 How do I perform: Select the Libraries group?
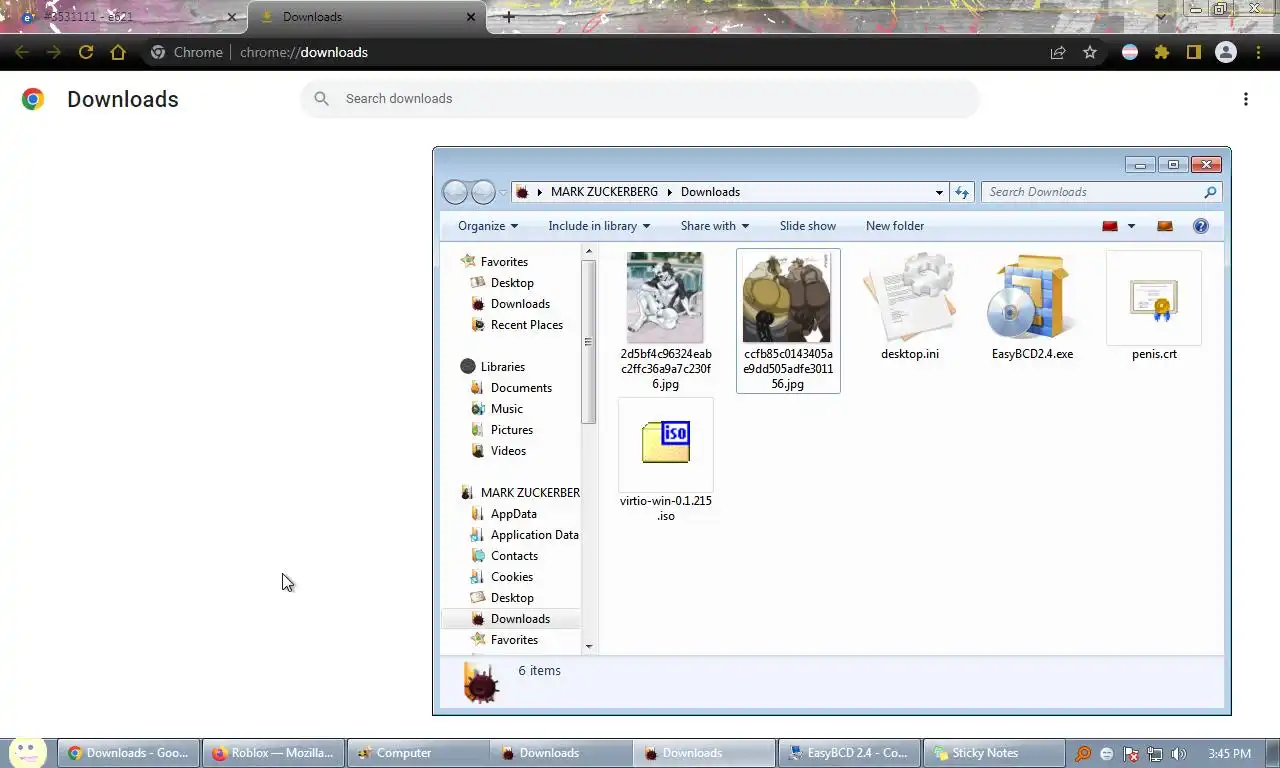point(502,367)
